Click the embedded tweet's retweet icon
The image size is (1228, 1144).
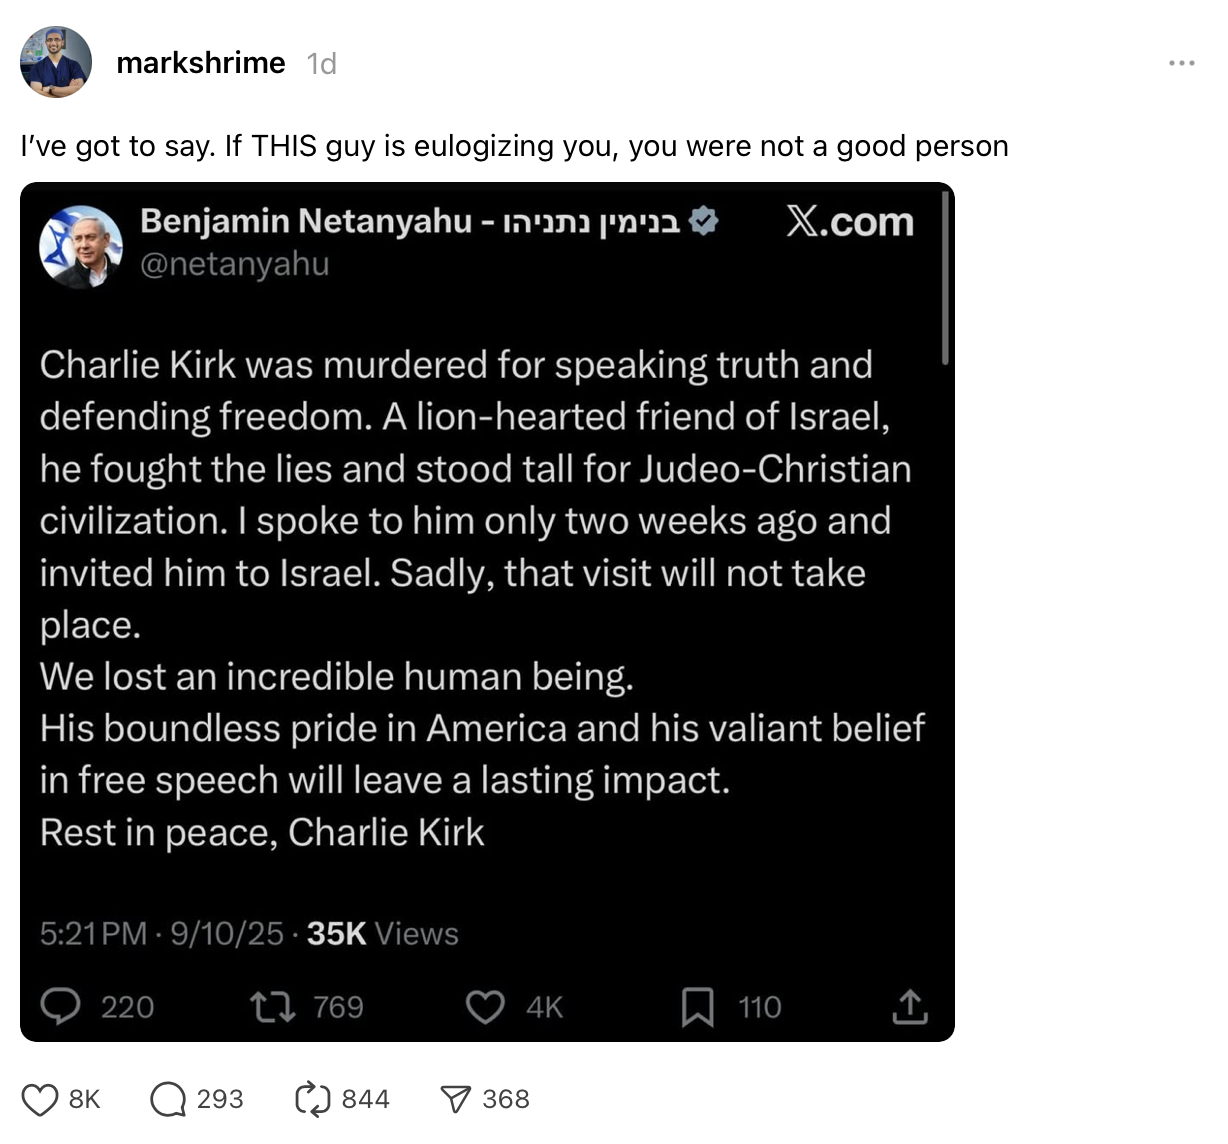273,1007
